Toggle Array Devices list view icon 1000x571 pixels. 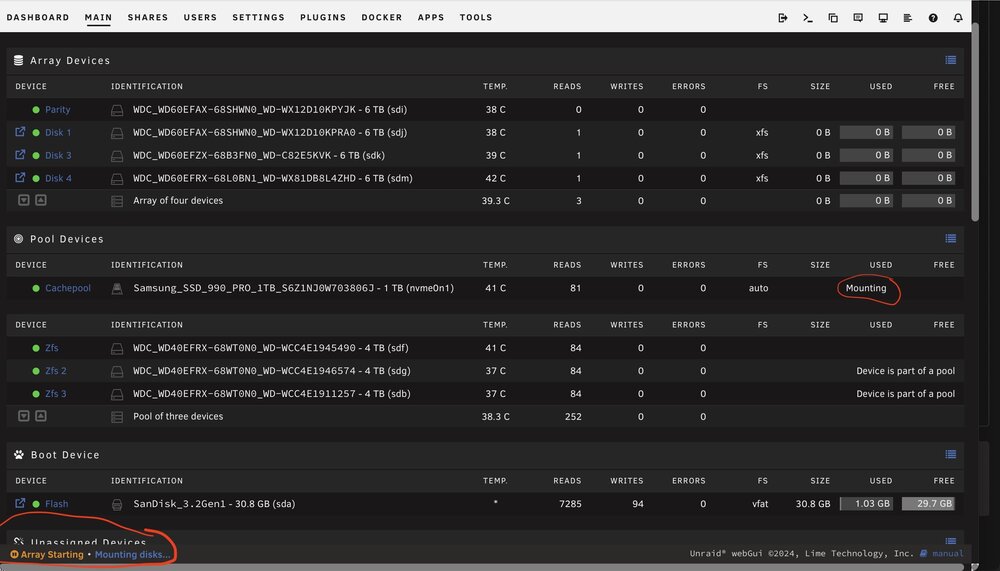pos(951,60)
